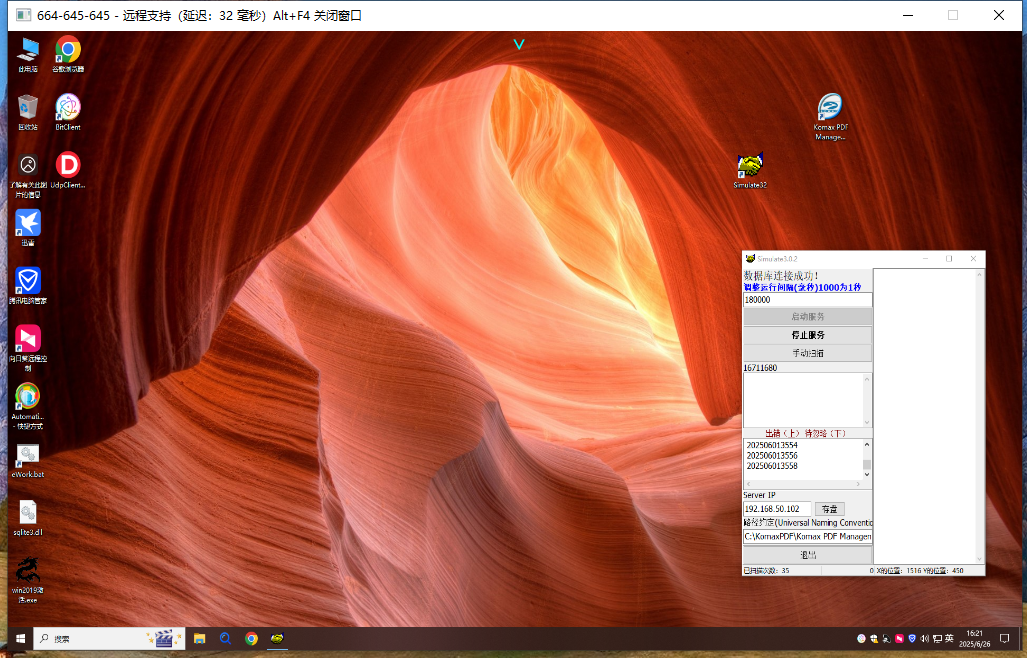This screenshot has height=658, width=1027.
Task: Click the large right log pane in Simulate
Action: (x=924, y=416)
